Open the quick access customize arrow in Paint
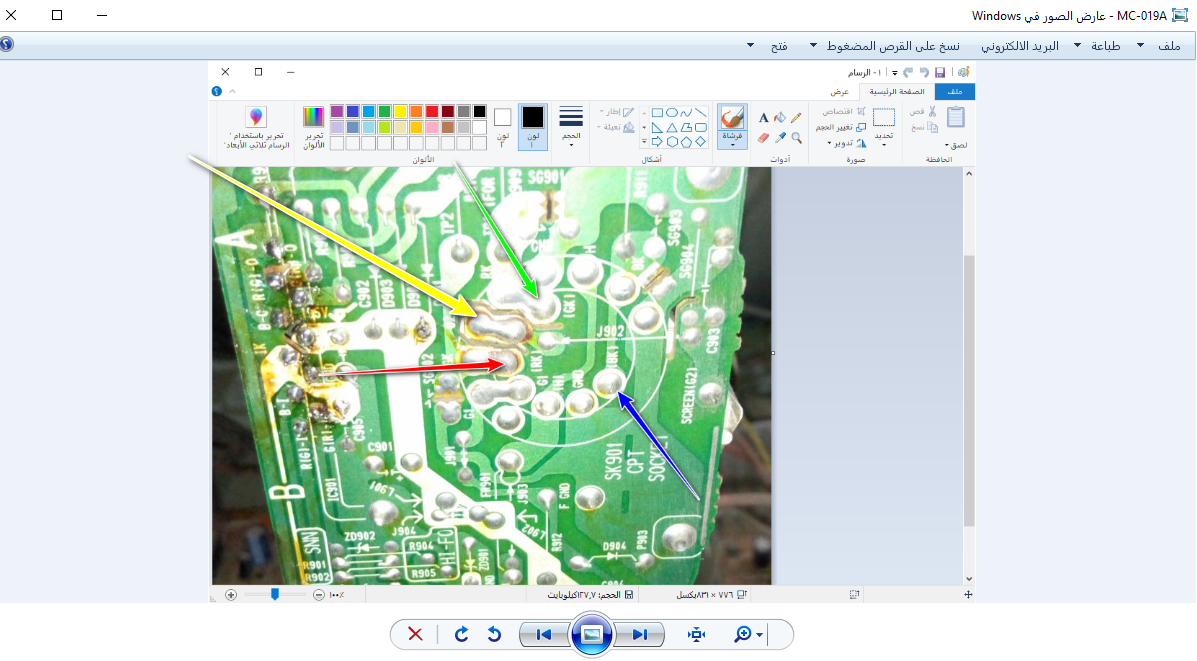The image size is (1197, 661). coord(895,73)
